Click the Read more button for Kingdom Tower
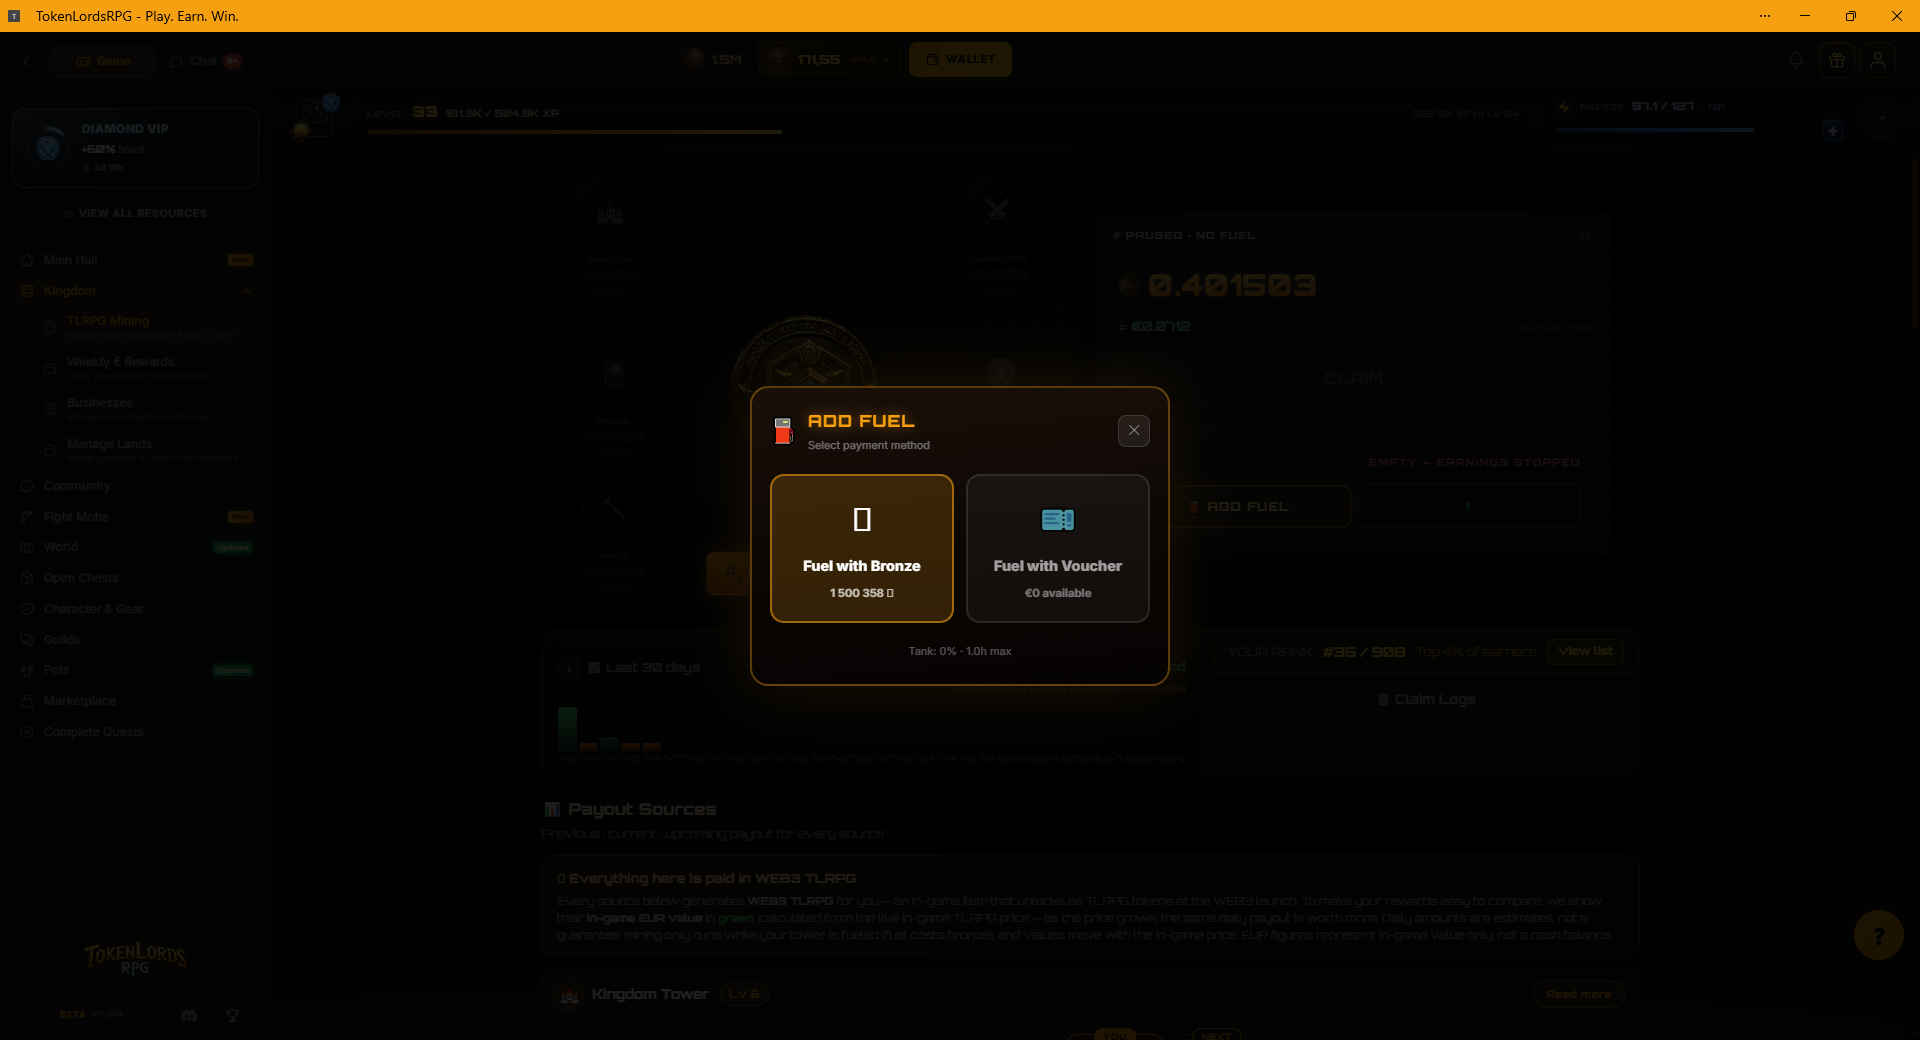 1578,994
